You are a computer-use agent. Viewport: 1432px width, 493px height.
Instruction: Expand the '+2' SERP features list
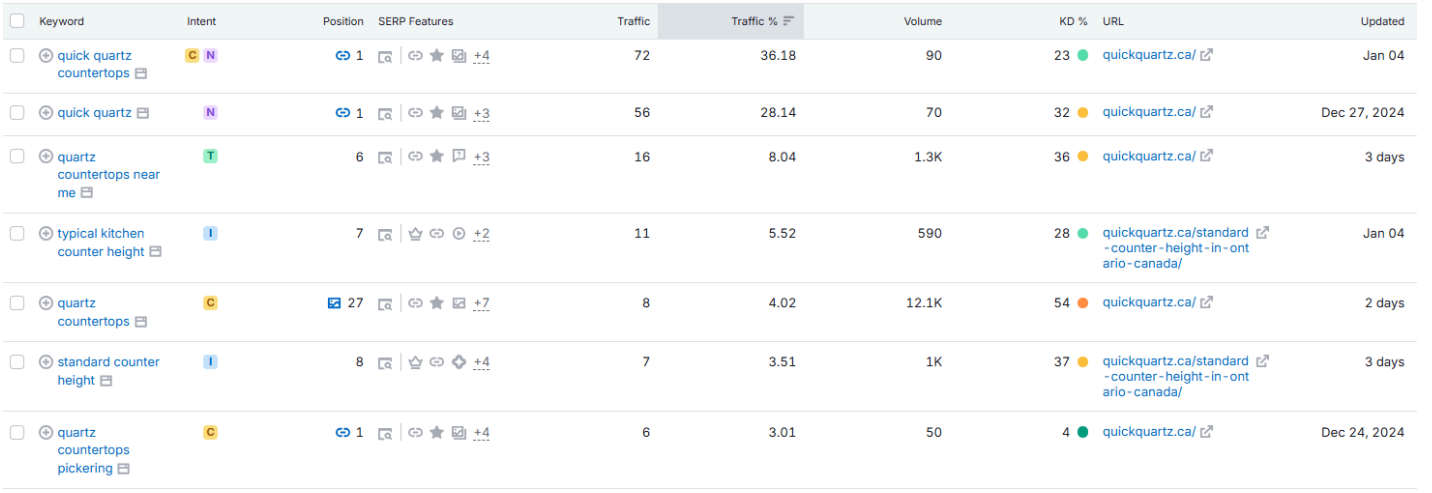[481, 234]
